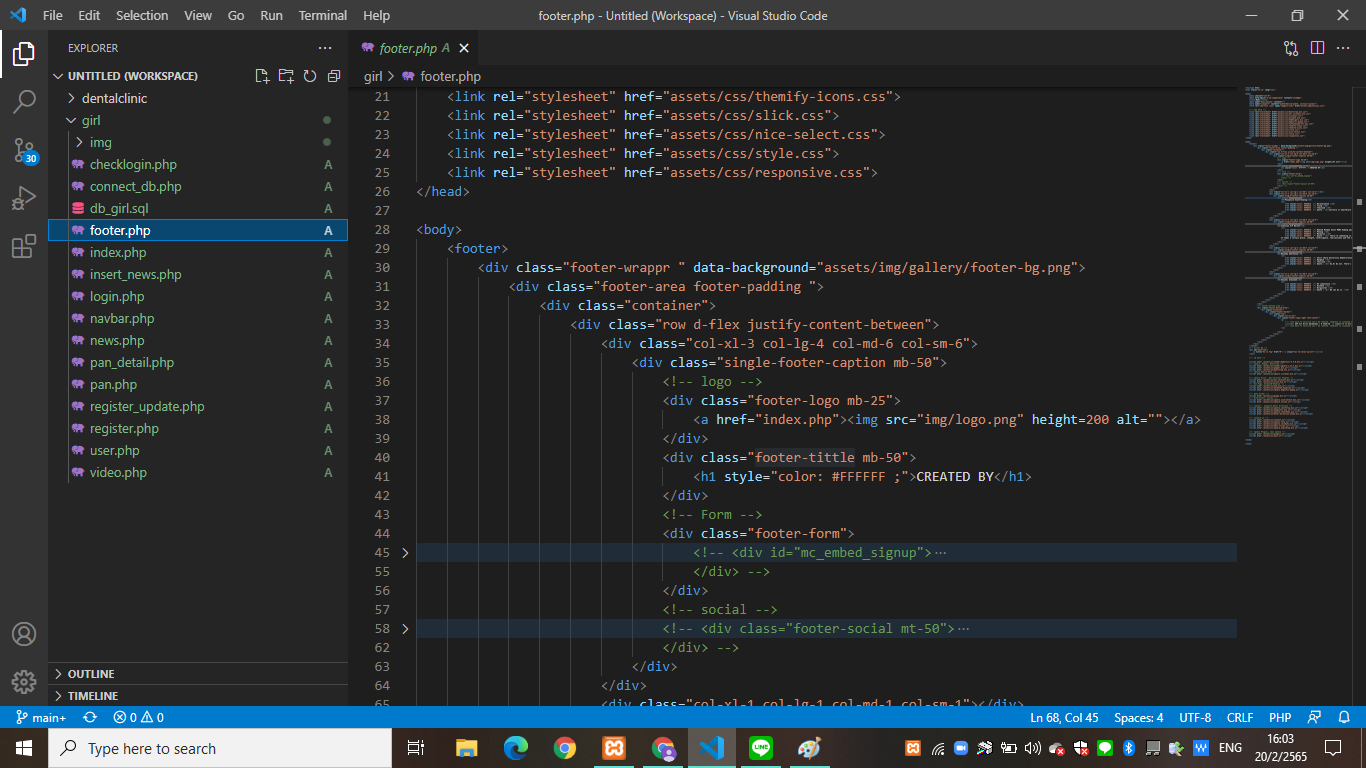
Task: Open the Selection menu
Action: [x=142, y=15]
